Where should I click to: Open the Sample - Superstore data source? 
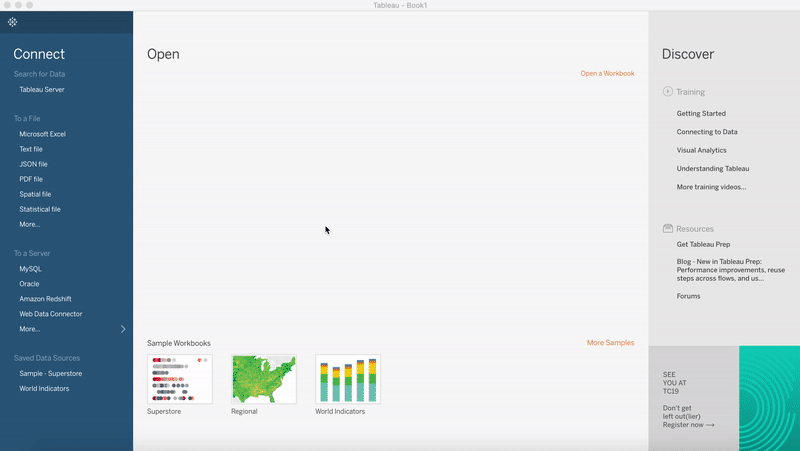(51, 373)
